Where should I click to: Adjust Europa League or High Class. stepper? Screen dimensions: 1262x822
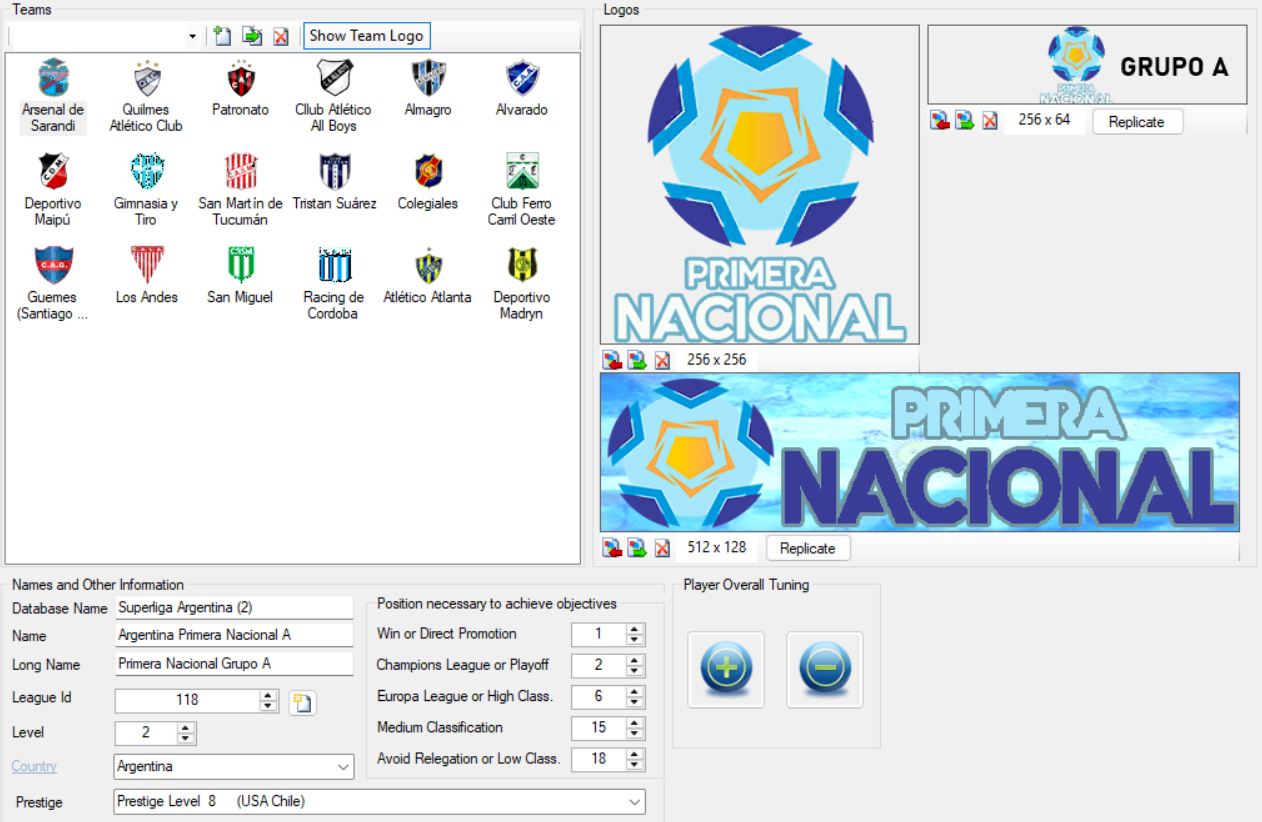tap(635, 696)
